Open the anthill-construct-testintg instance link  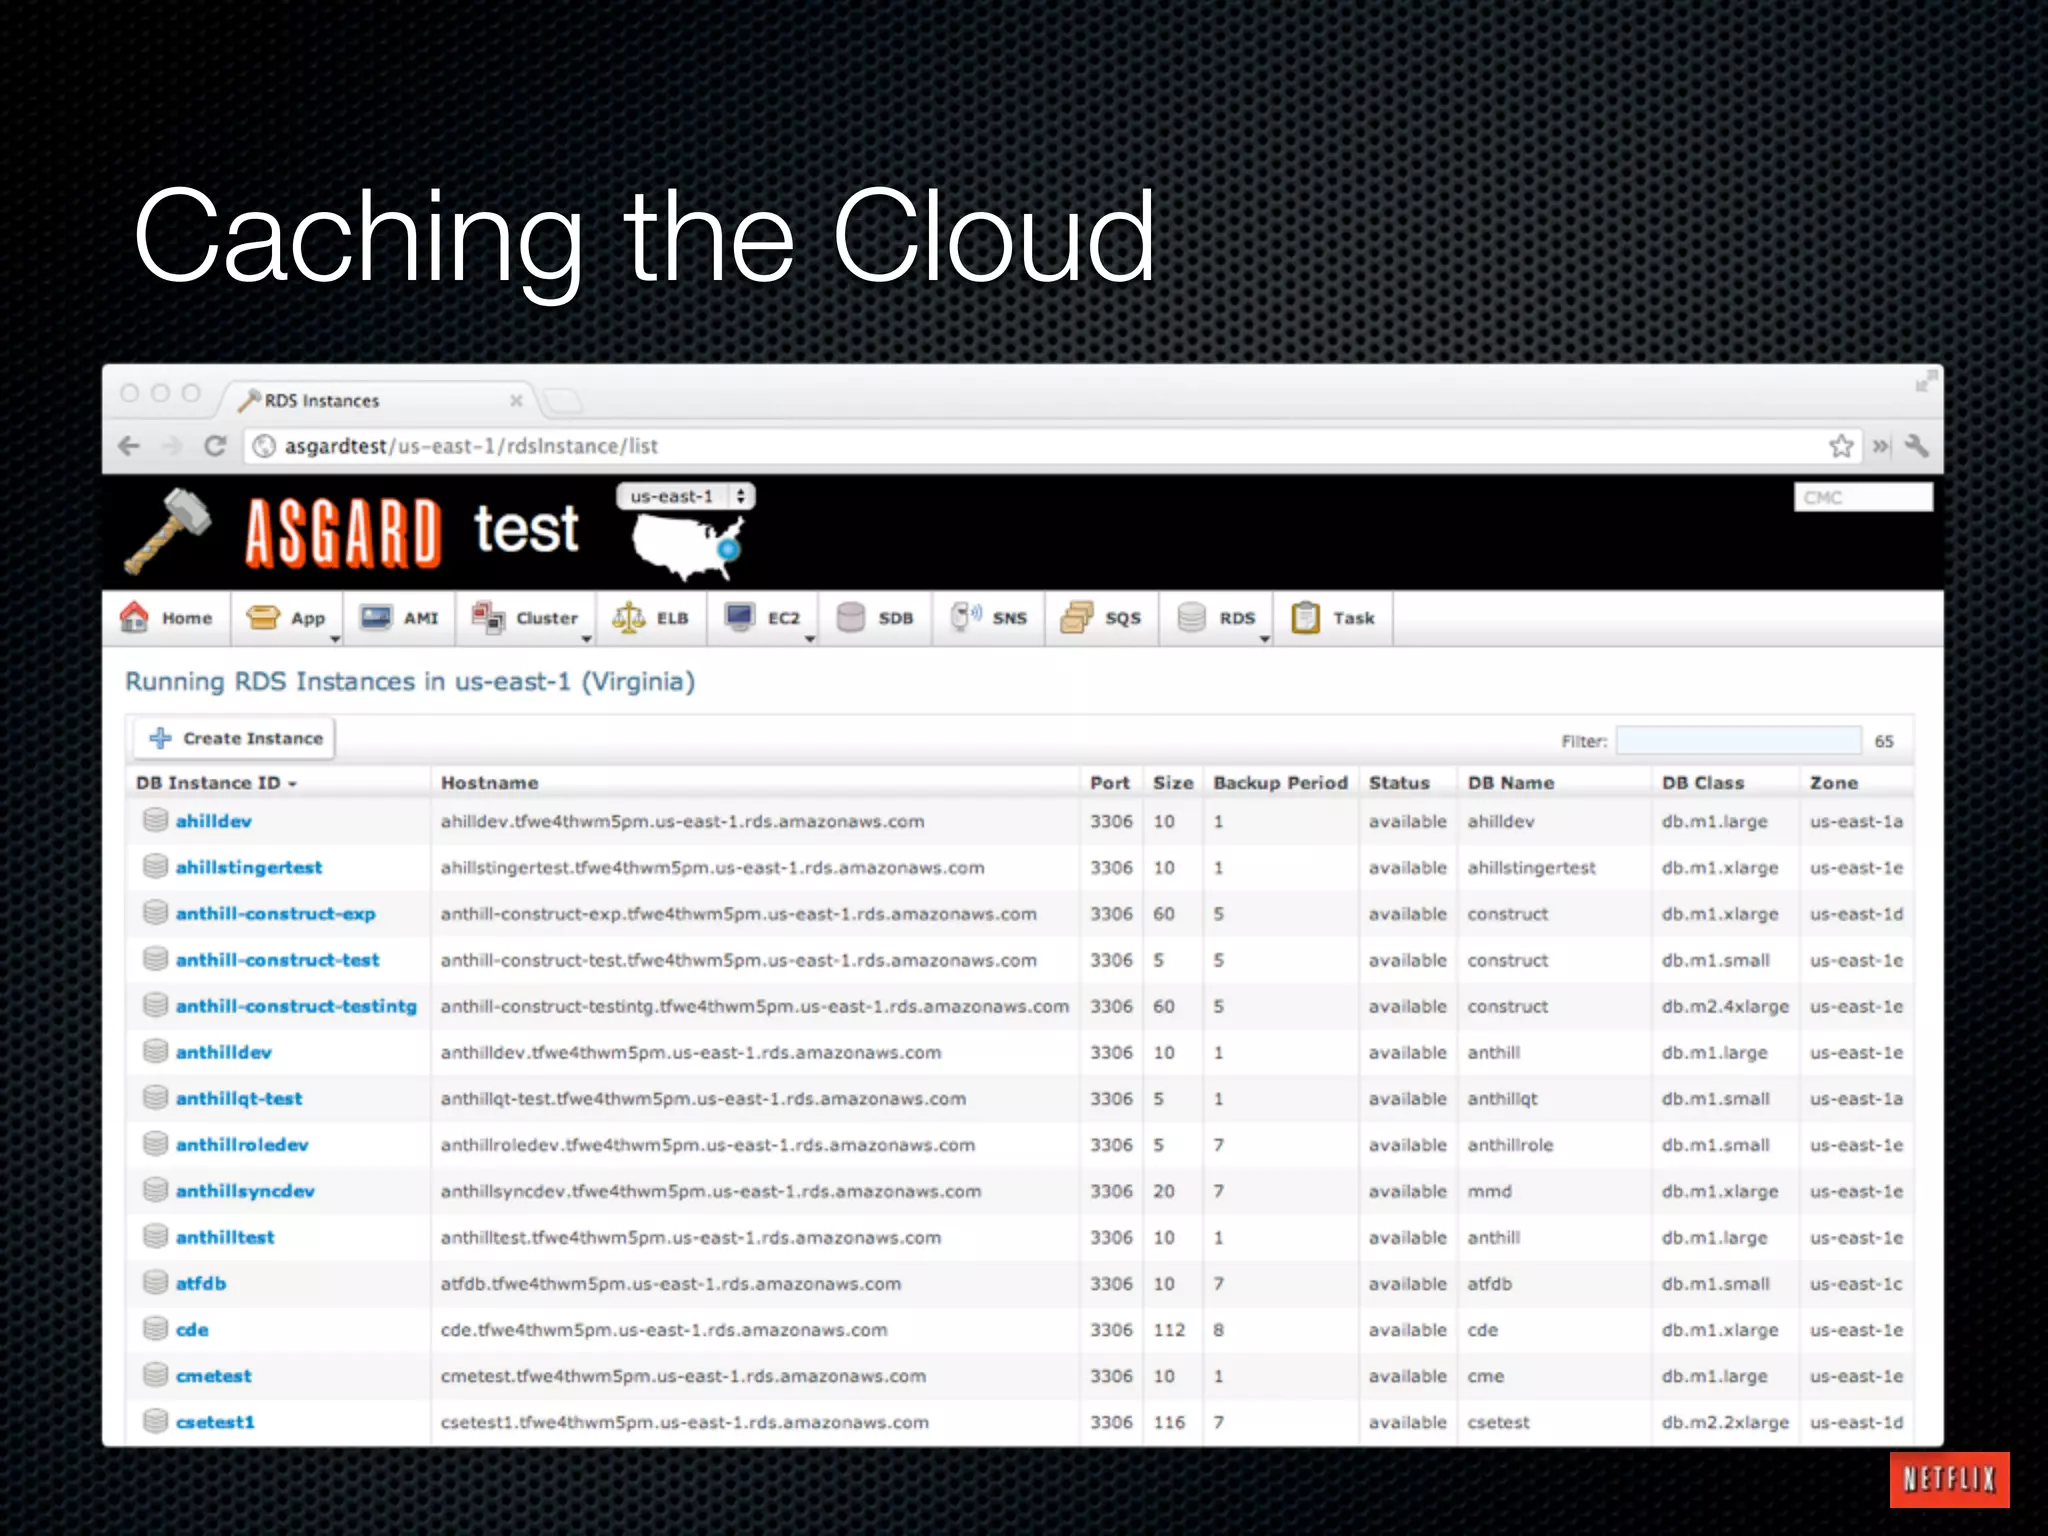coord(296,1006)
